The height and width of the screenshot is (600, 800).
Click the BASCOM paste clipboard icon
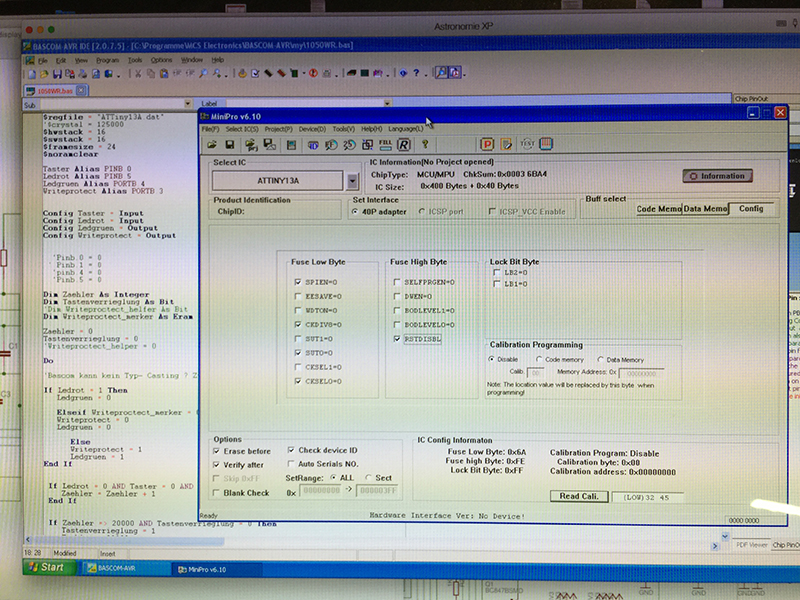pos(164,74)
